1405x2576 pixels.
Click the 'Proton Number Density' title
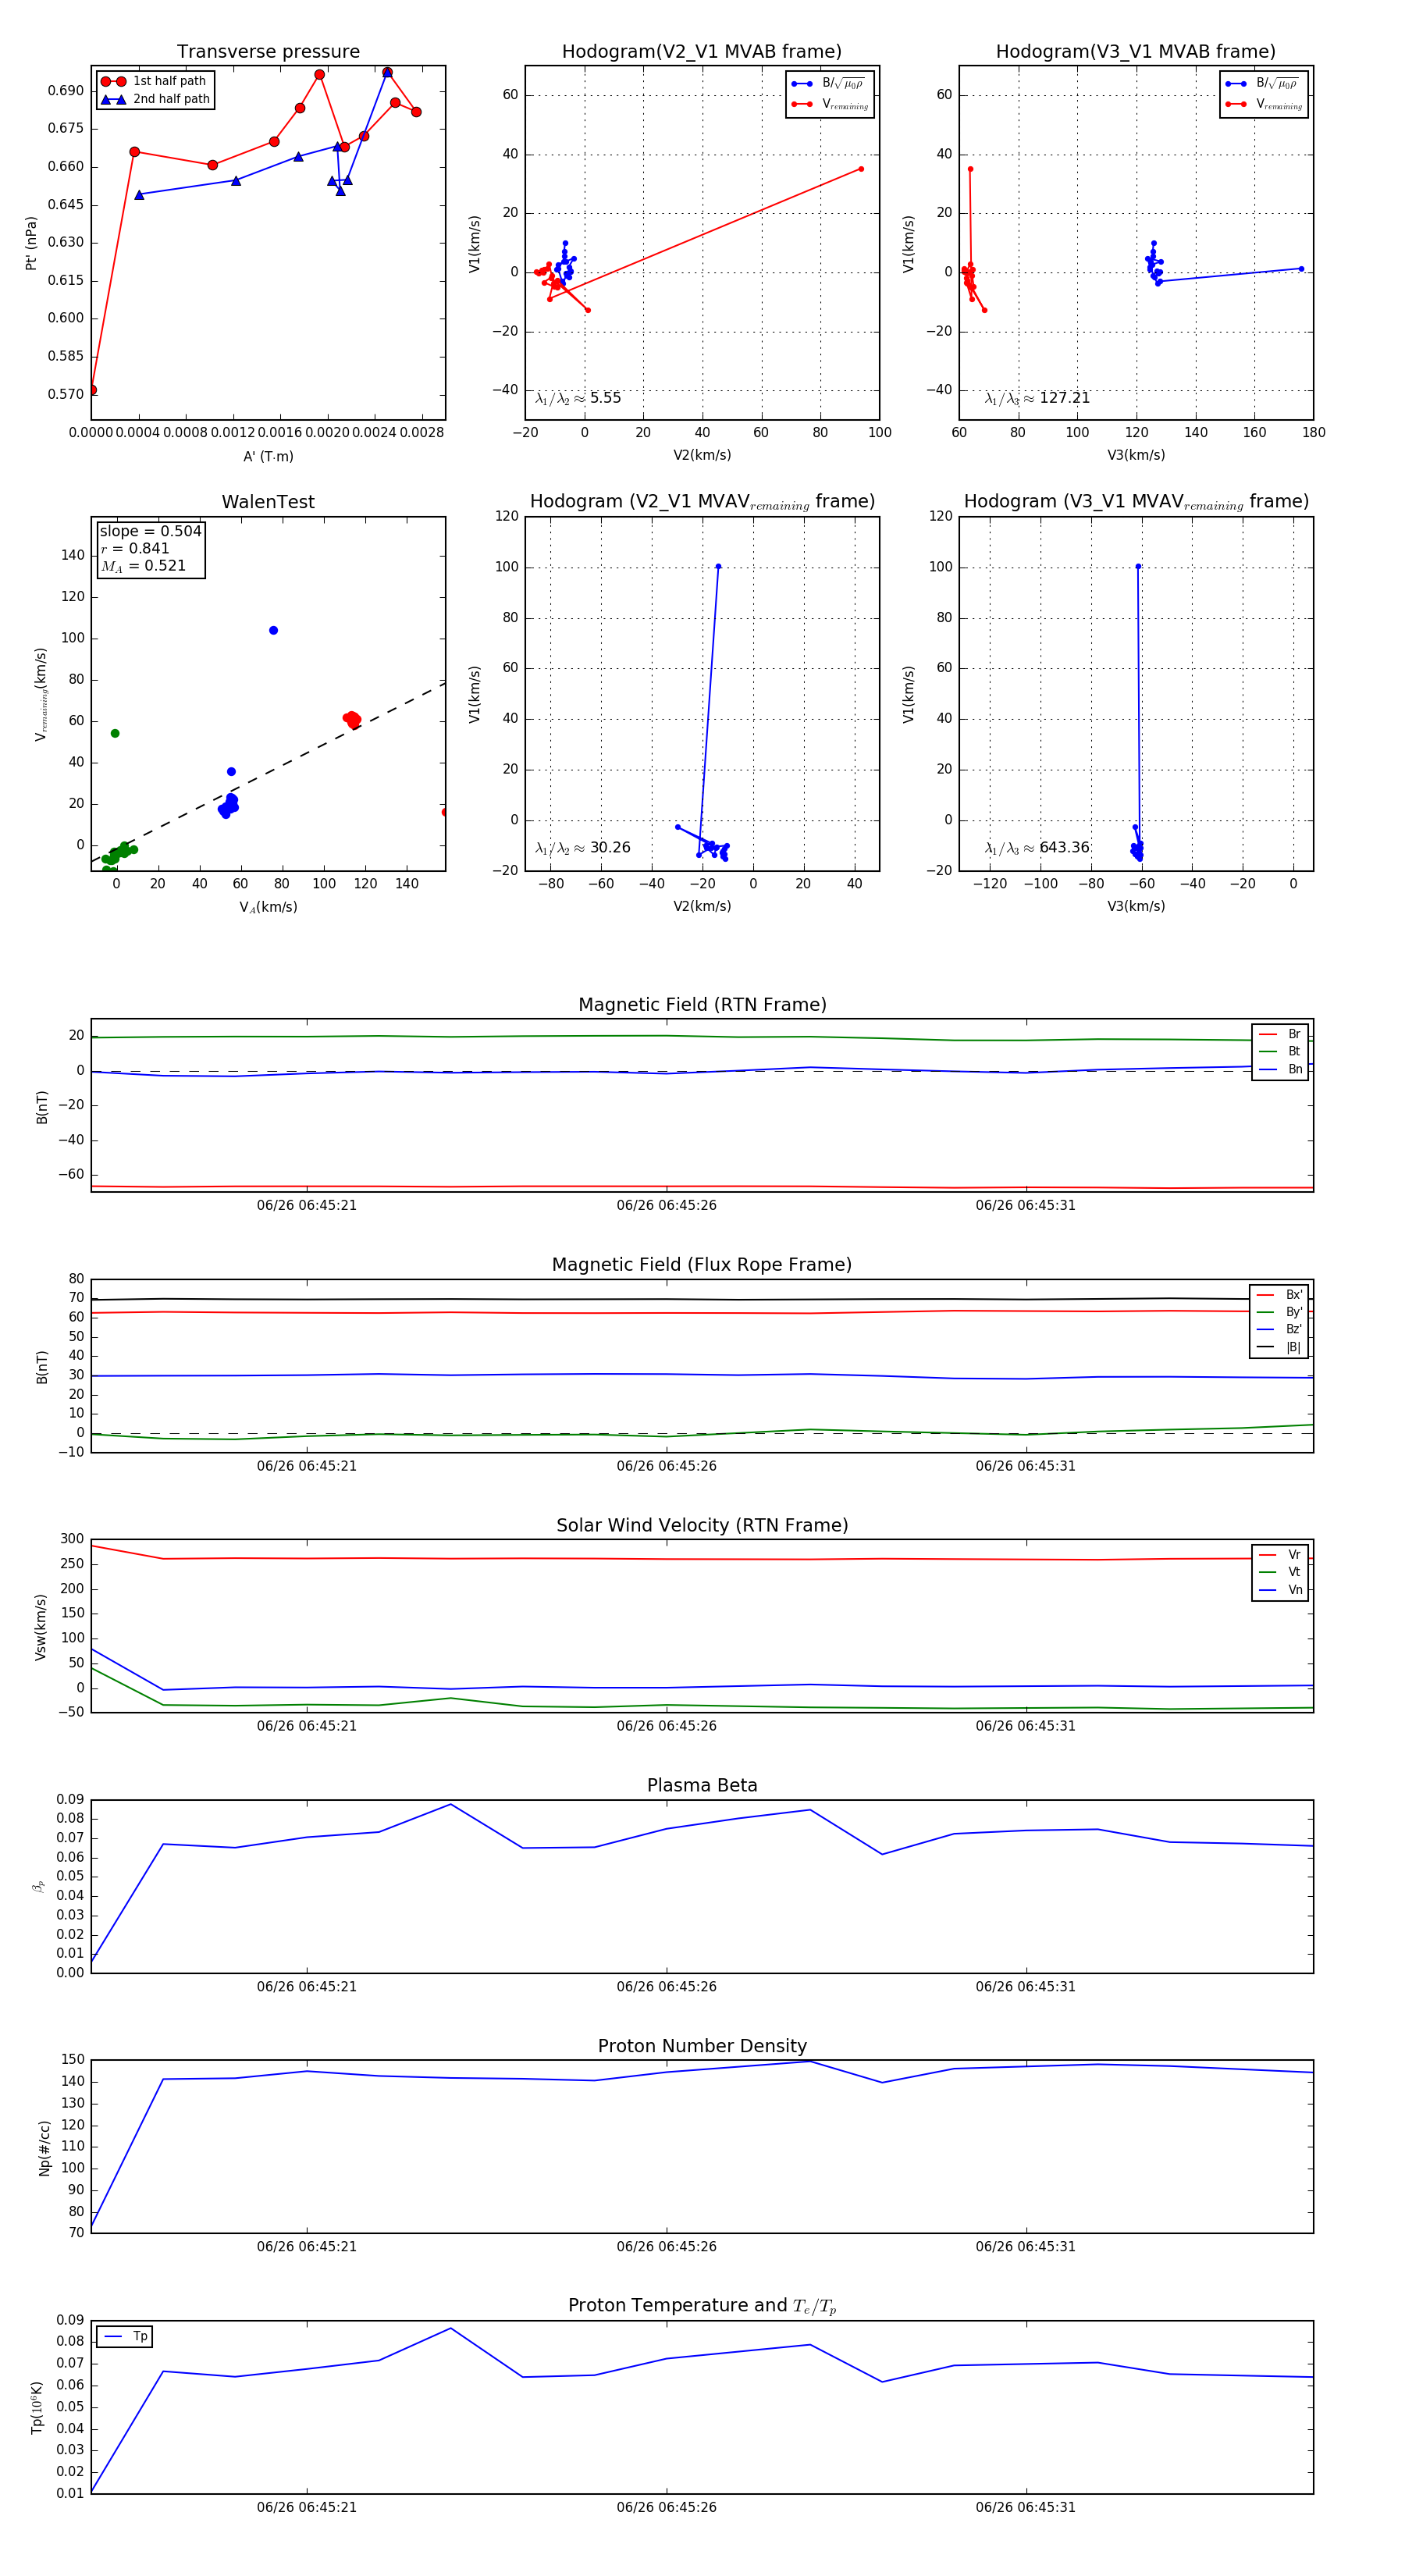coord(702,2046)
